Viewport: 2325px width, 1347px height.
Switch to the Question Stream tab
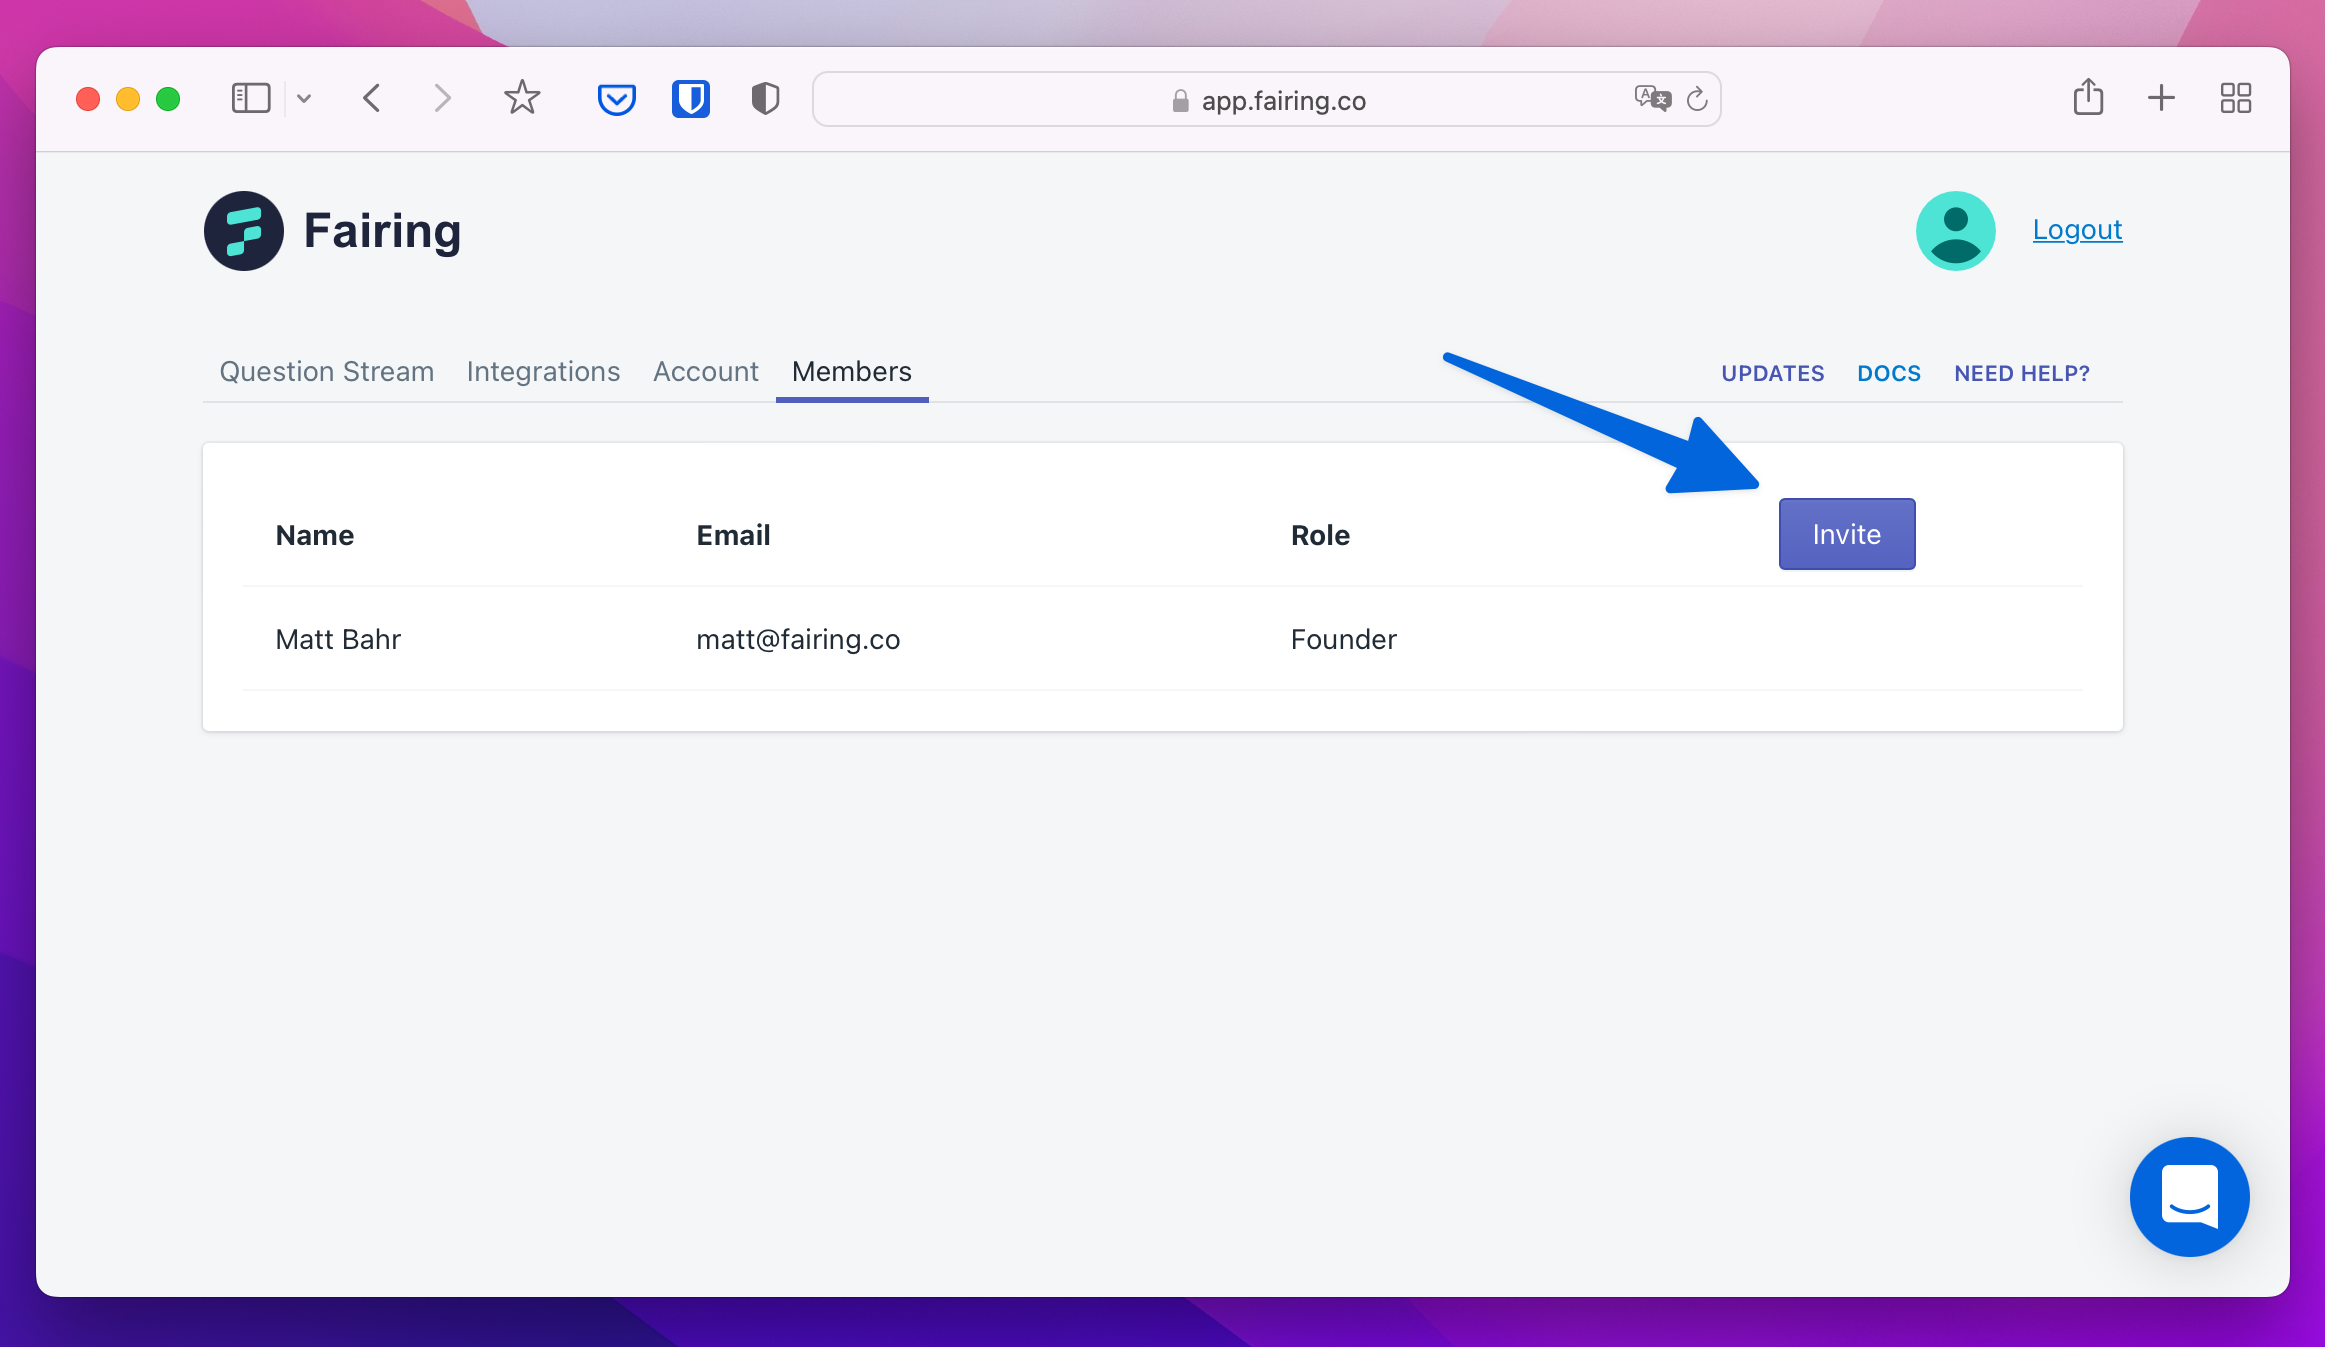(x=326, y=372)
